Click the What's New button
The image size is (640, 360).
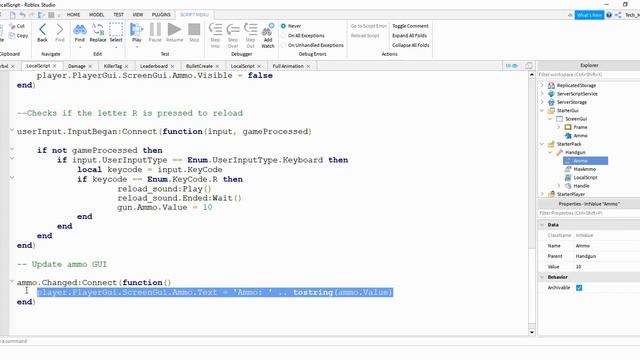(589, 15)
